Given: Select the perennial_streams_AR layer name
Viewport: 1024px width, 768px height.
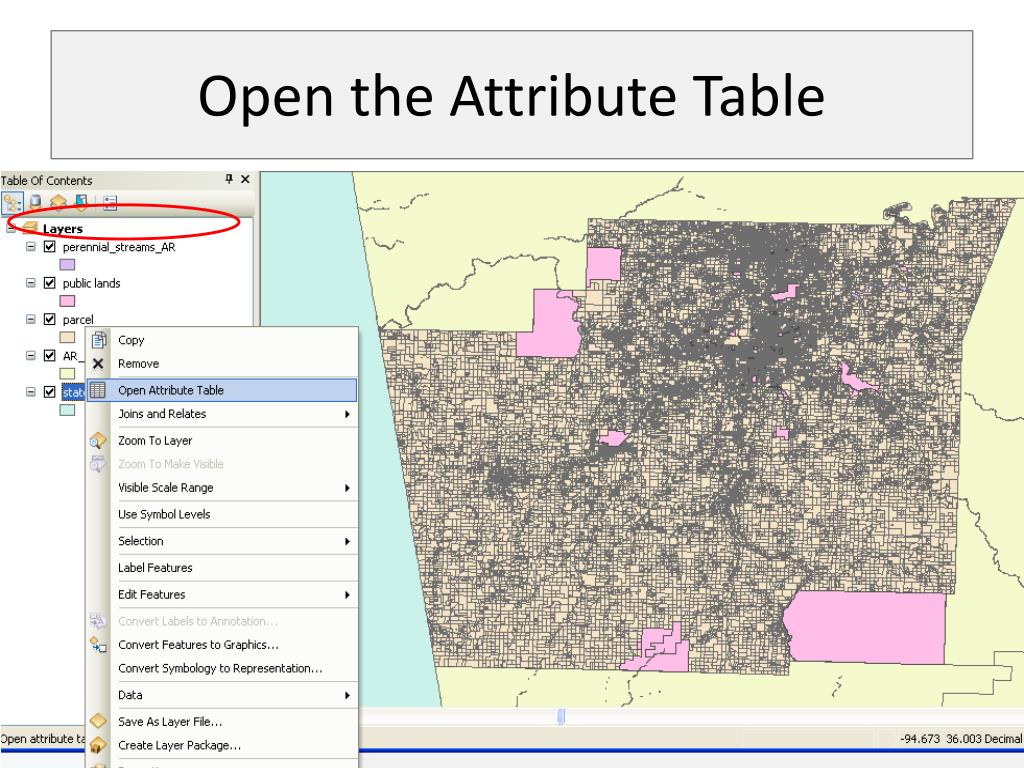Looking at the screenshot, I should pyautogui.click(x=119, y=247).
